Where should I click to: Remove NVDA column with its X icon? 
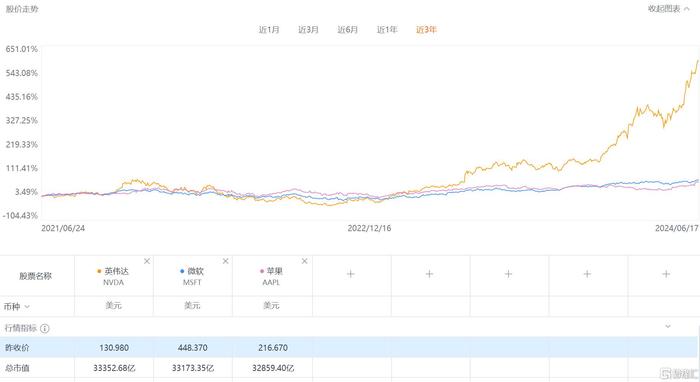(x=147, y=261)
